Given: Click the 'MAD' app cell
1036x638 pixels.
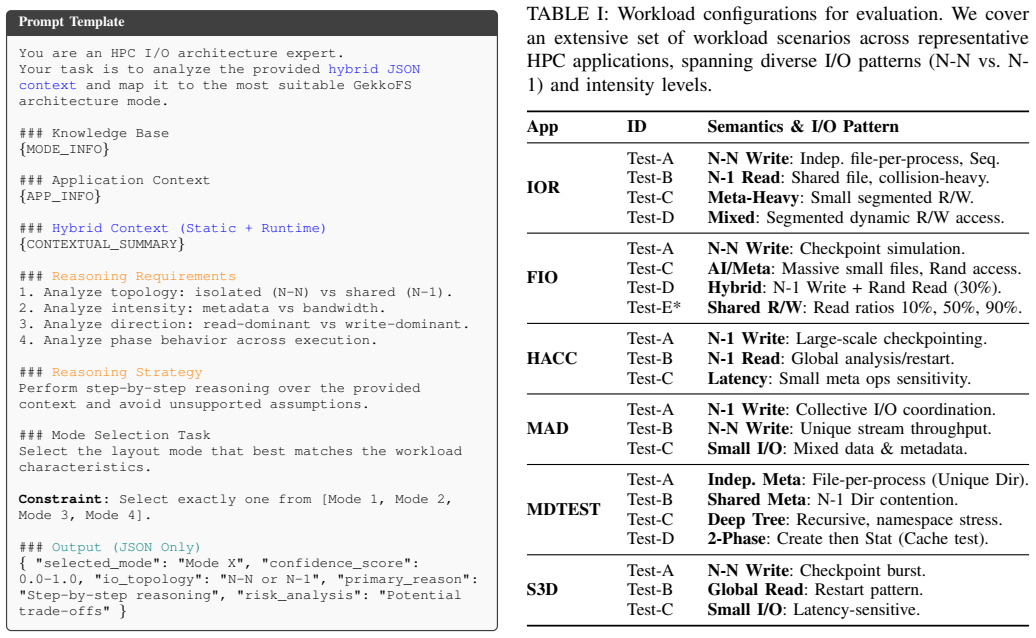Looking at the screenshot, I should point(548,429).
